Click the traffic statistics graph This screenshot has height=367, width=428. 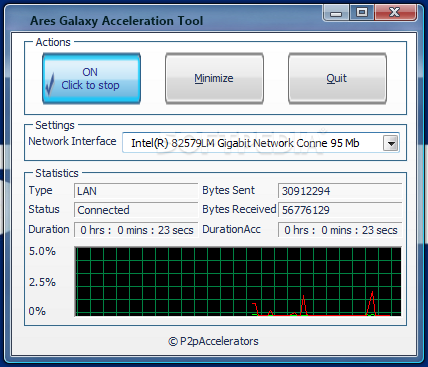(x=238, y=282)
